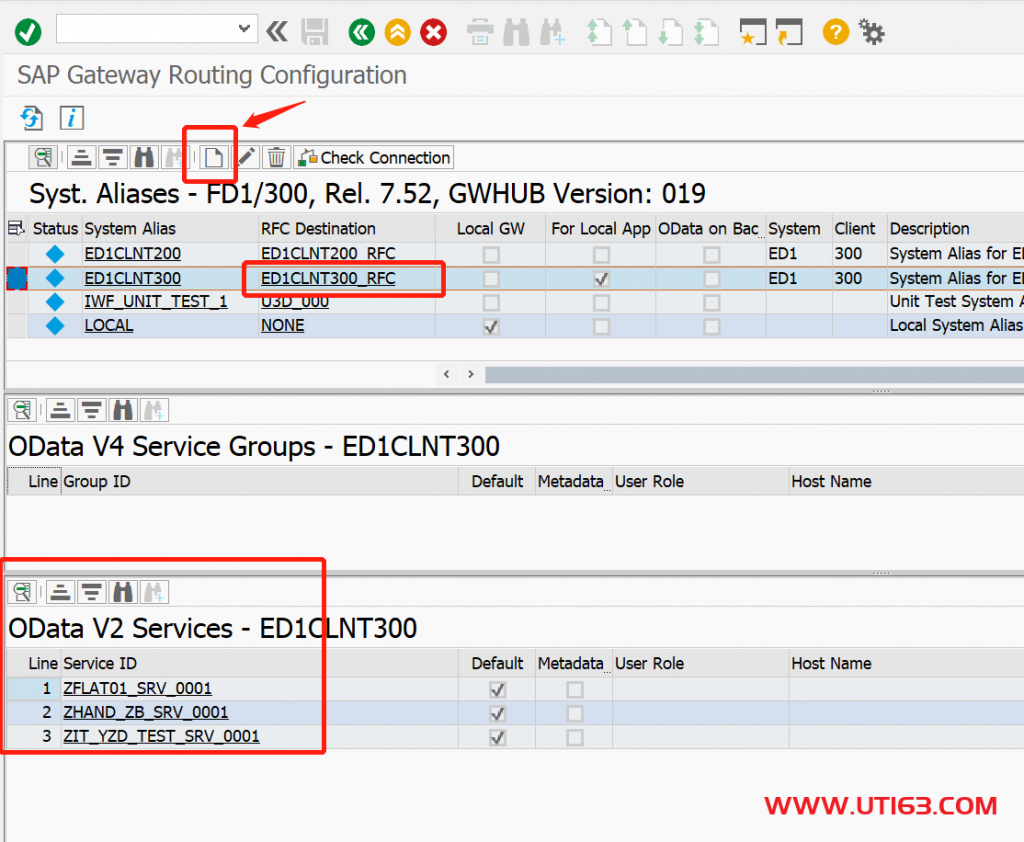The image size is (1024, 842).
Task: Click the Save diskette icon
Action: [x=315, y=31]
